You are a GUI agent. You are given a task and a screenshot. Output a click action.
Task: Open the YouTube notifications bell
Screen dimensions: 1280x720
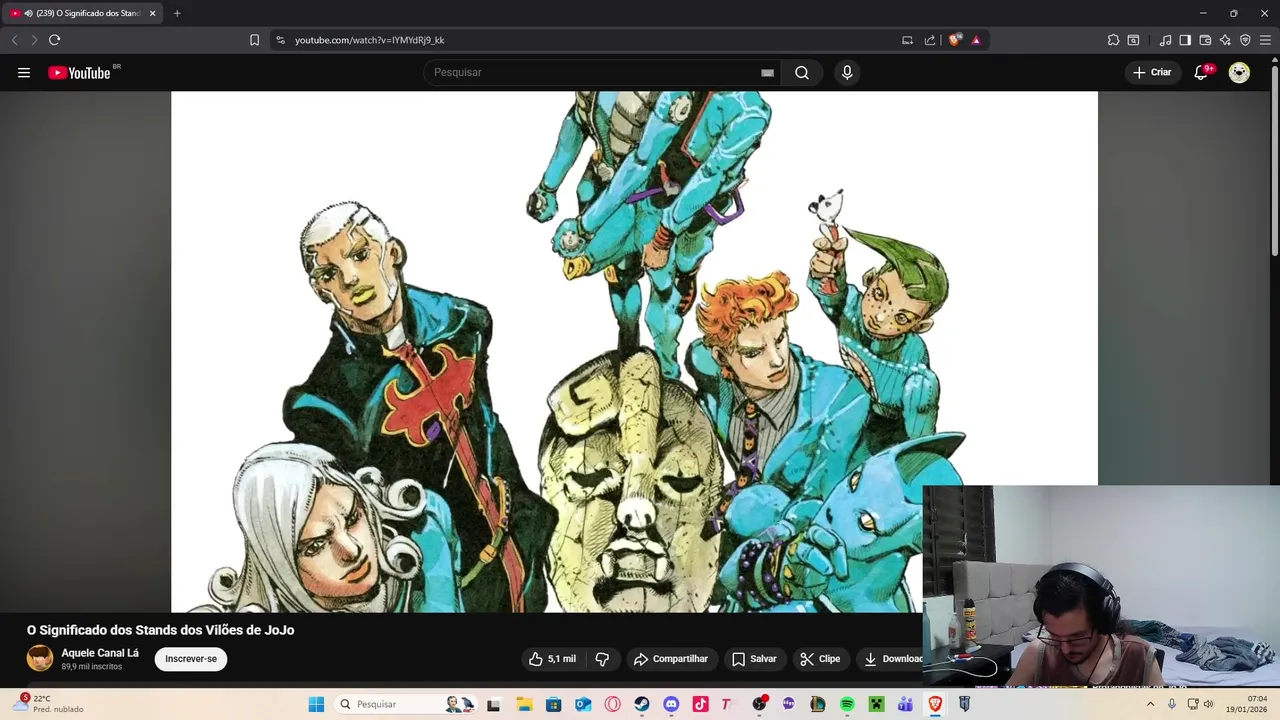pos(1202,72)
